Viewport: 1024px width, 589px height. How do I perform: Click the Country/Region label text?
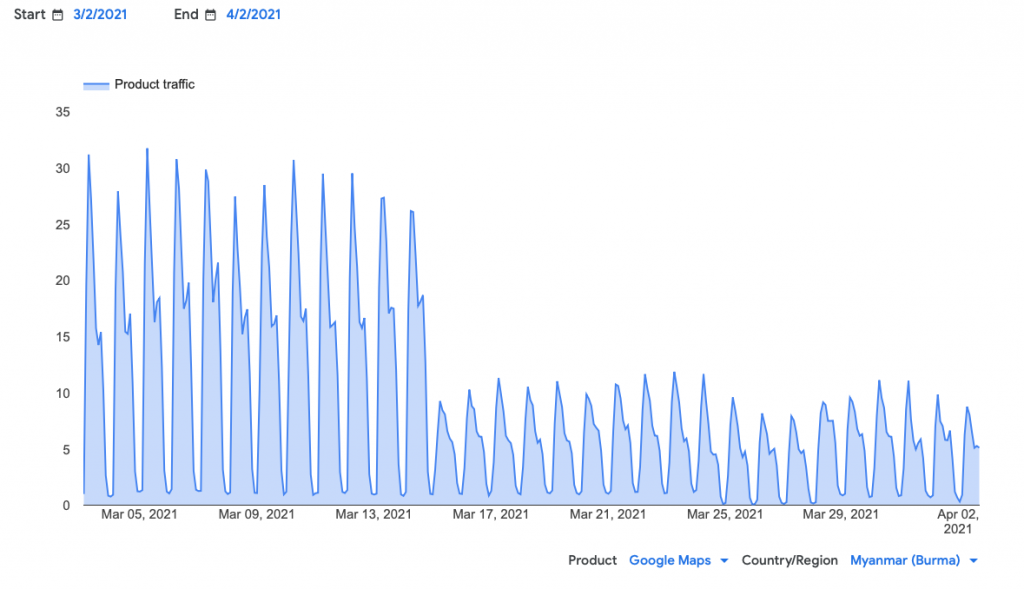[x=789, y=561]
